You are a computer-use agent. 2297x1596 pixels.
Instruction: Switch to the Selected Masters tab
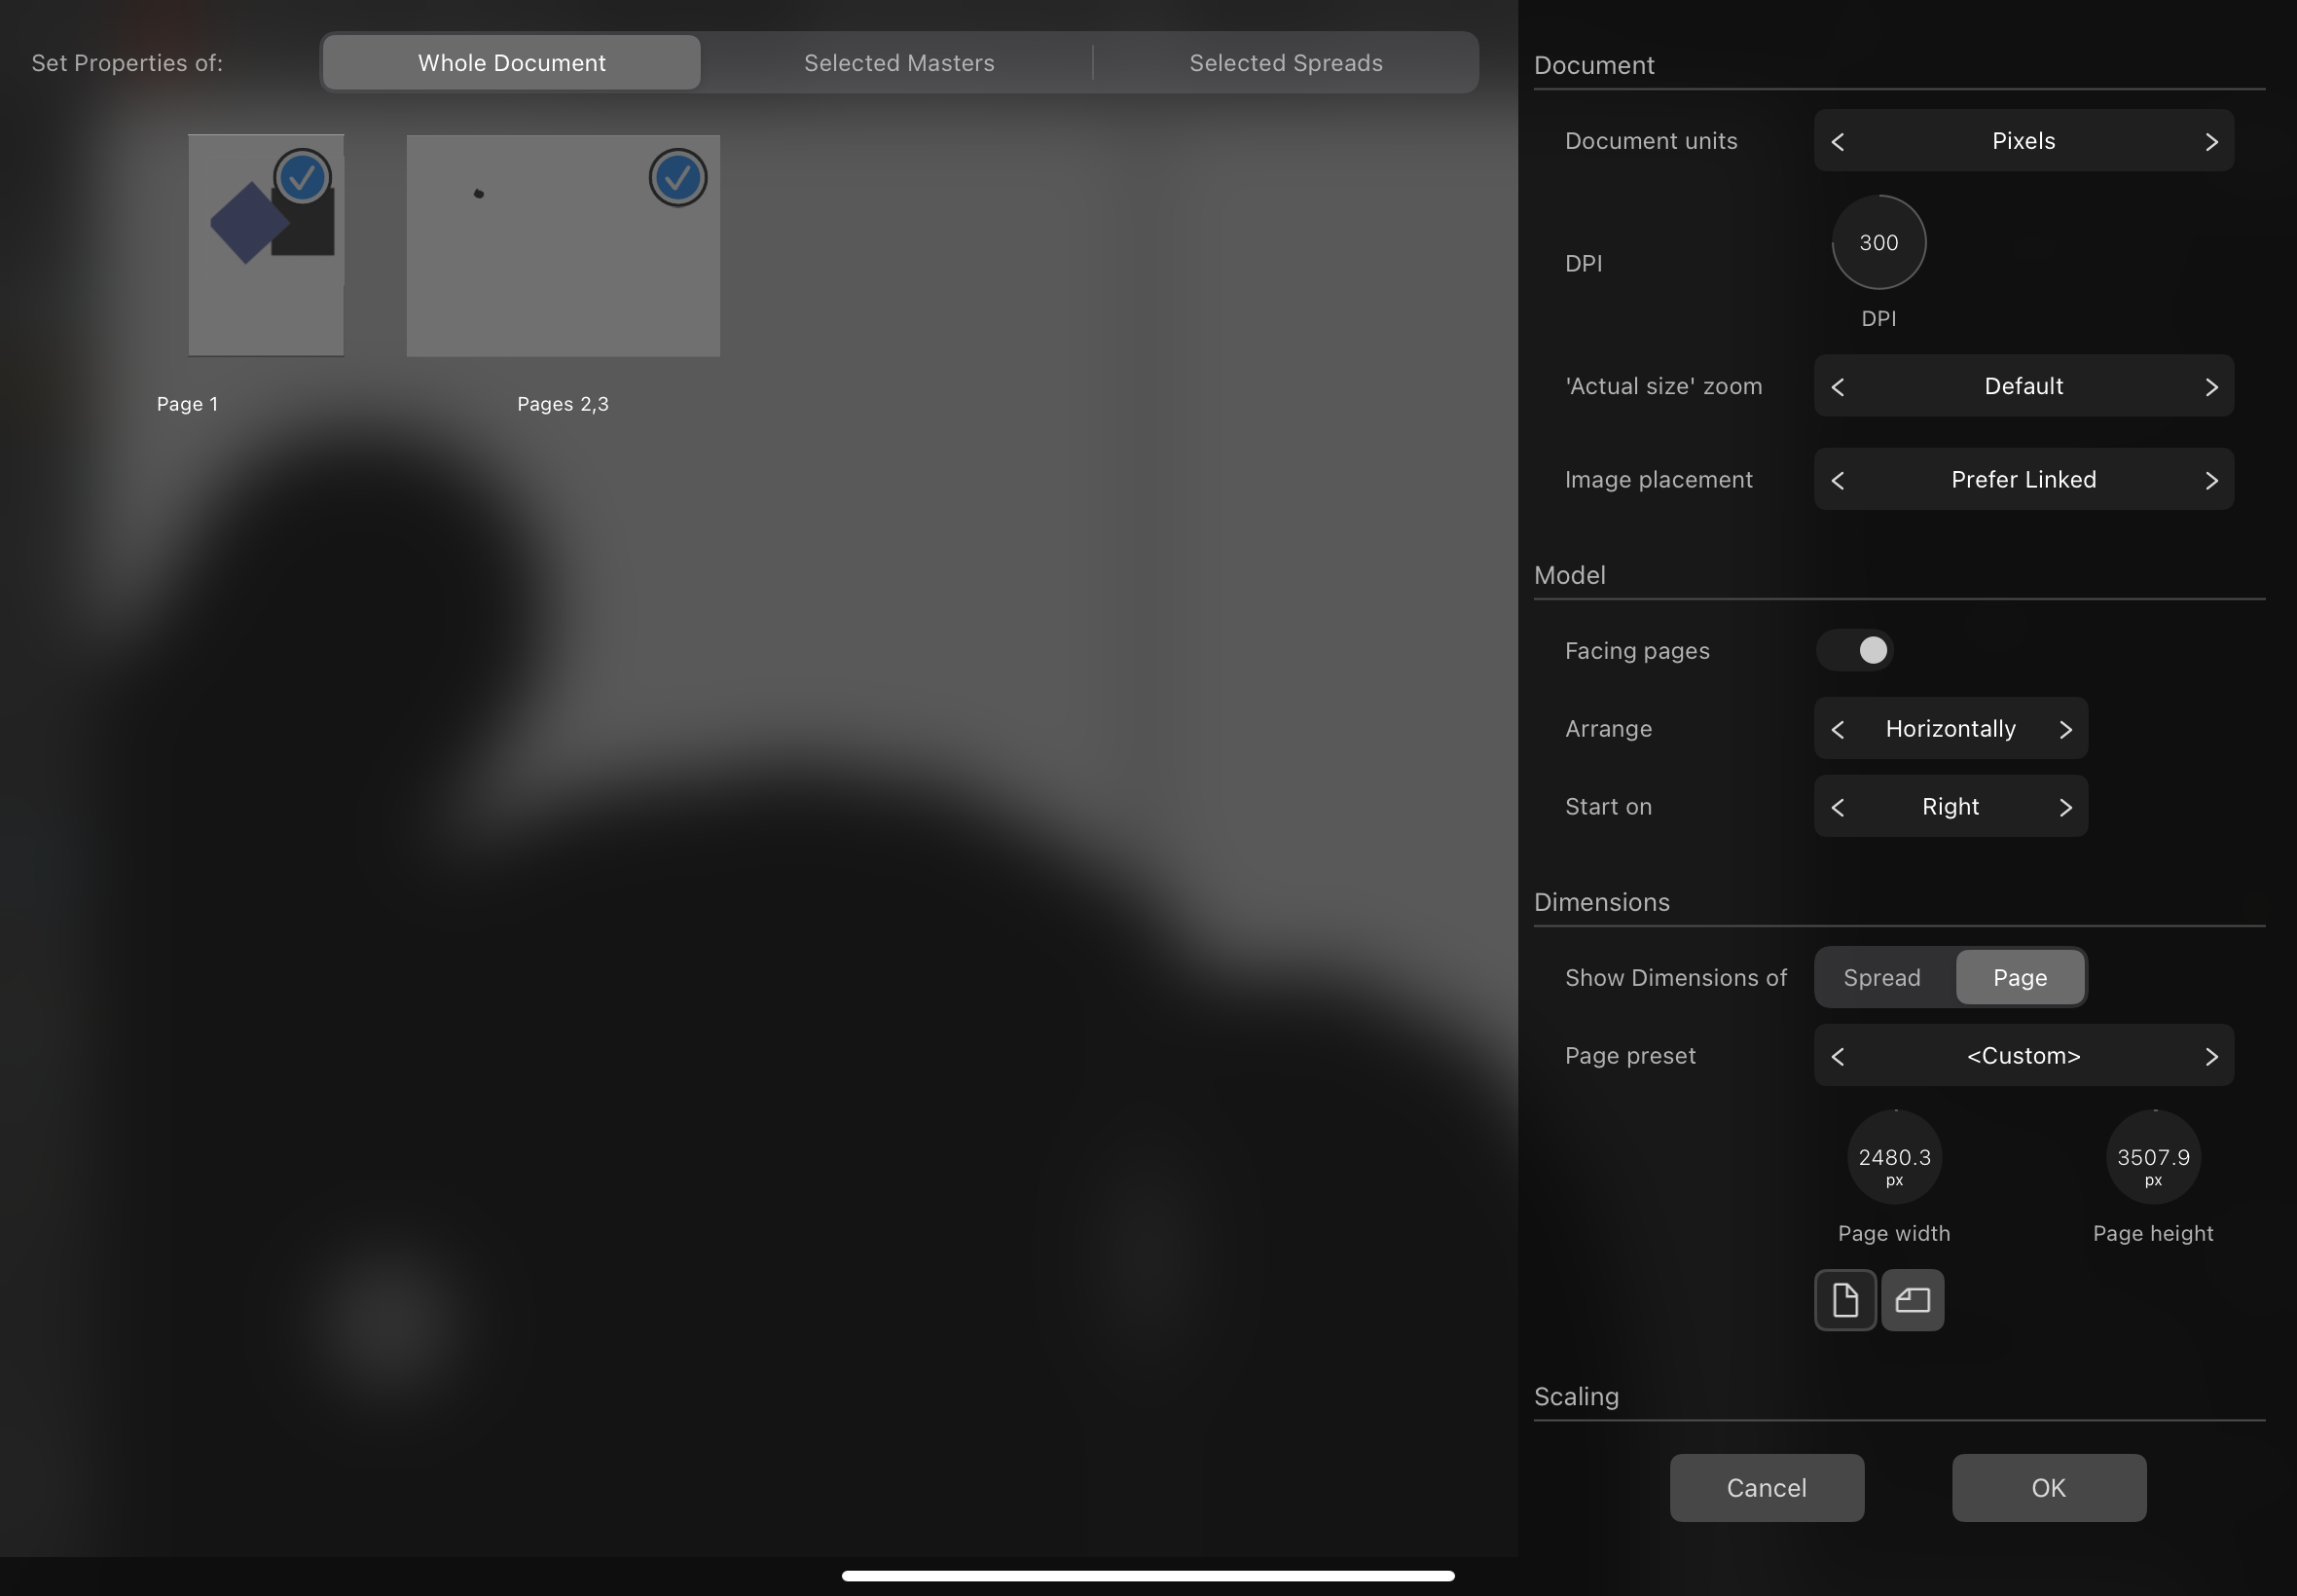coord(899,63)
